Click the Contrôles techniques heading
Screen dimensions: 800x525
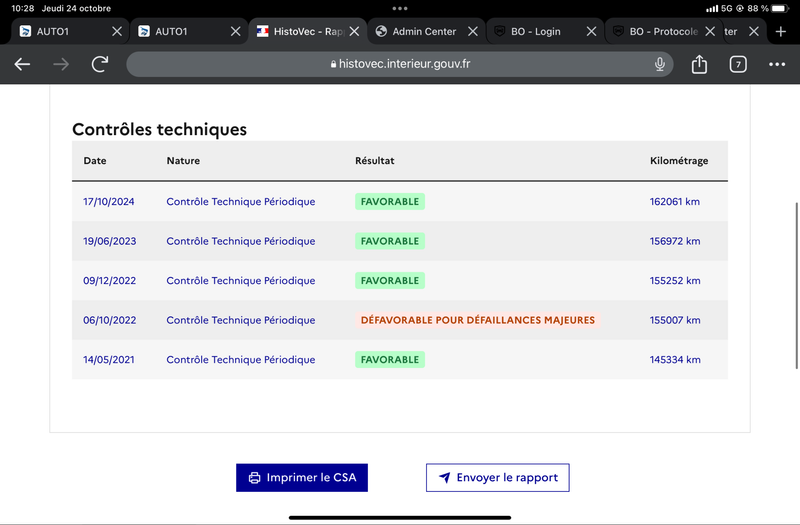[x=159, y=129]
